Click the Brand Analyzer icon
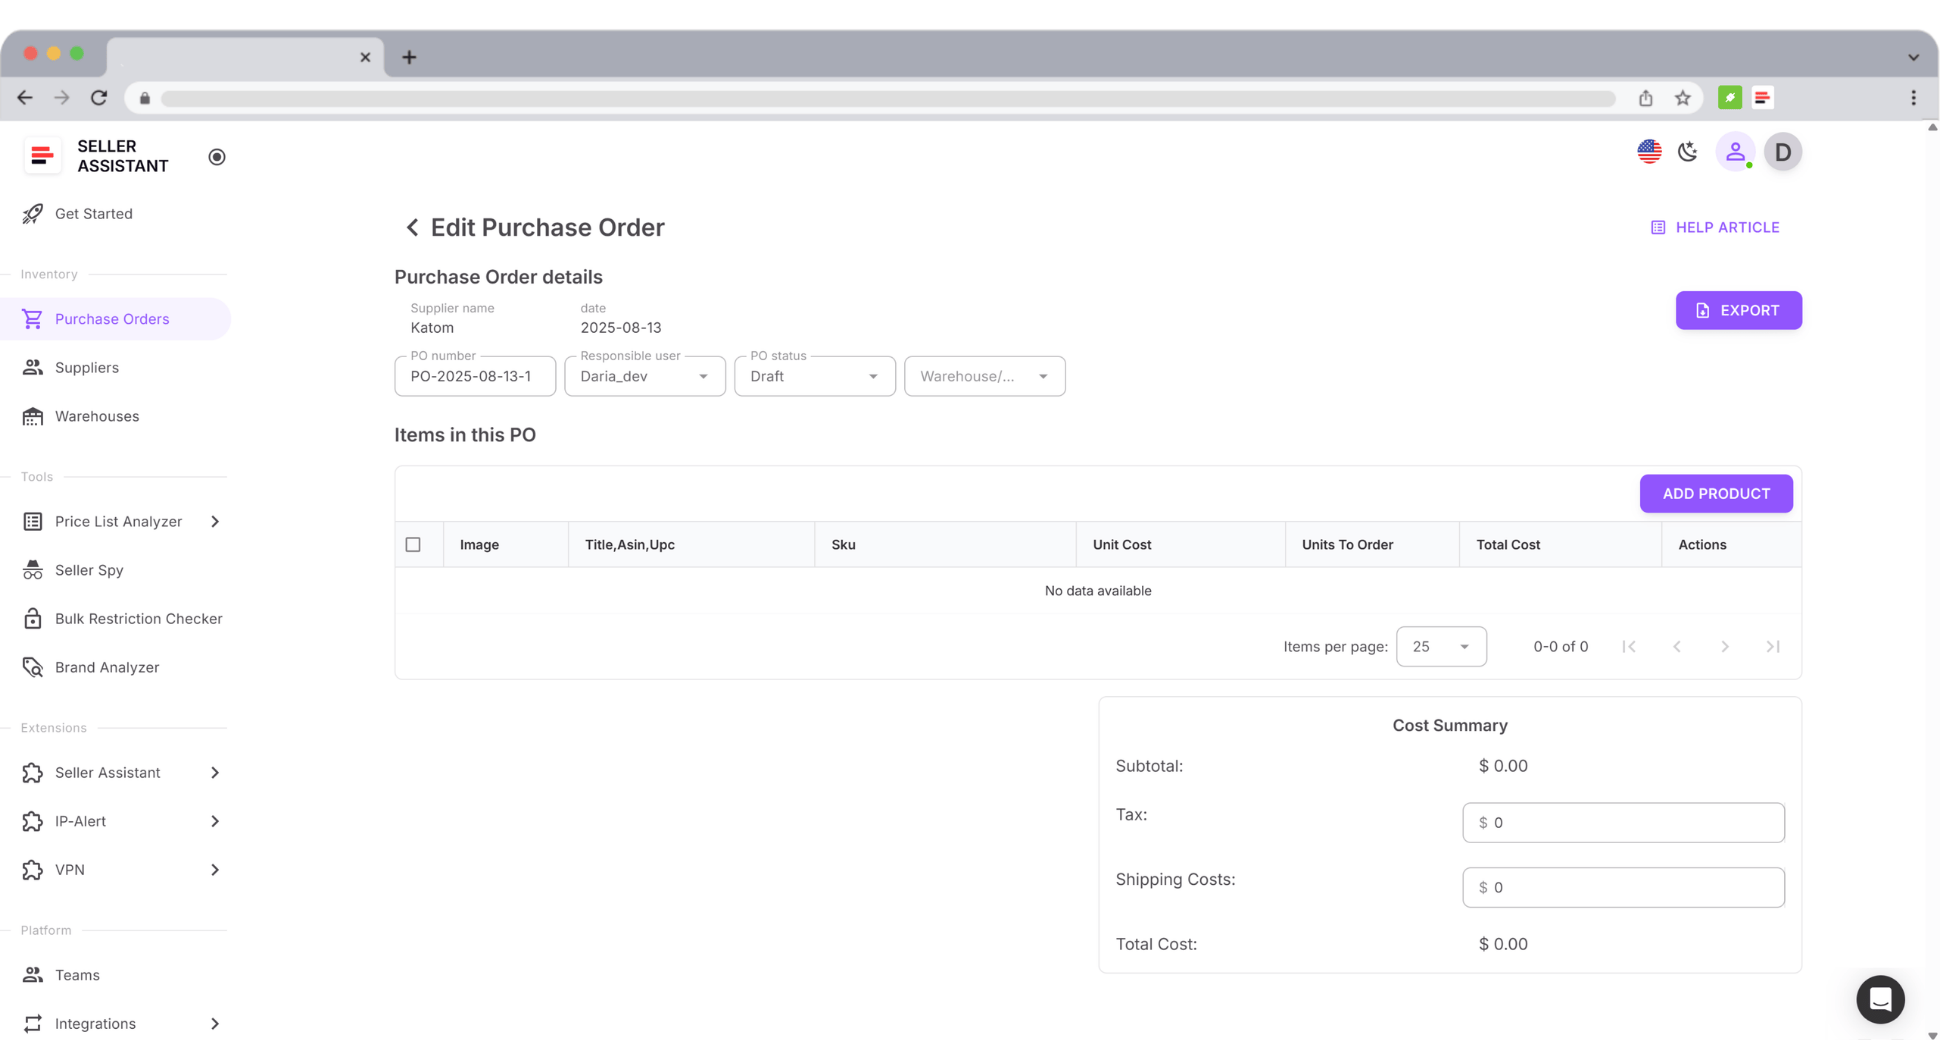 [33, 667]
